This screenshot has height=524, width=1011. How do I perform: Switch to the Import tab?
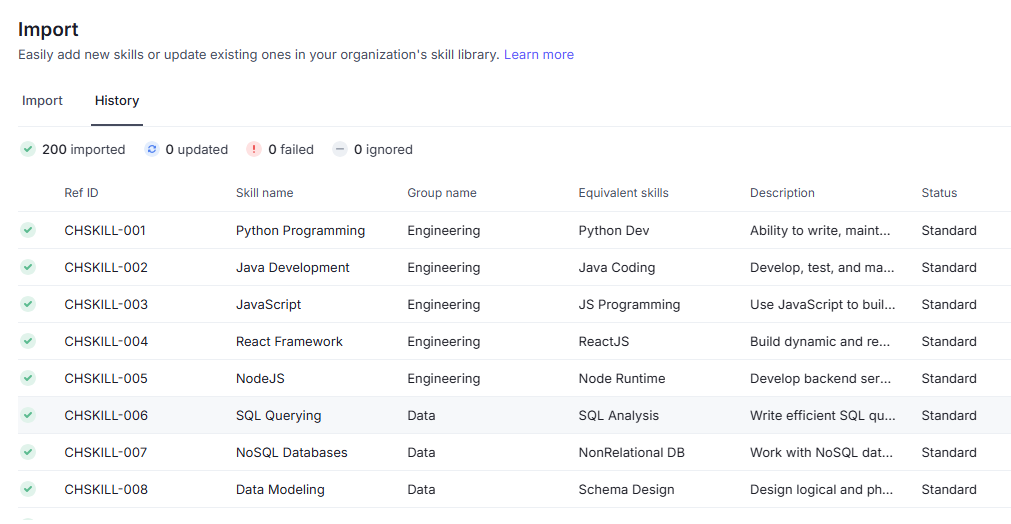tap(42, 101)
